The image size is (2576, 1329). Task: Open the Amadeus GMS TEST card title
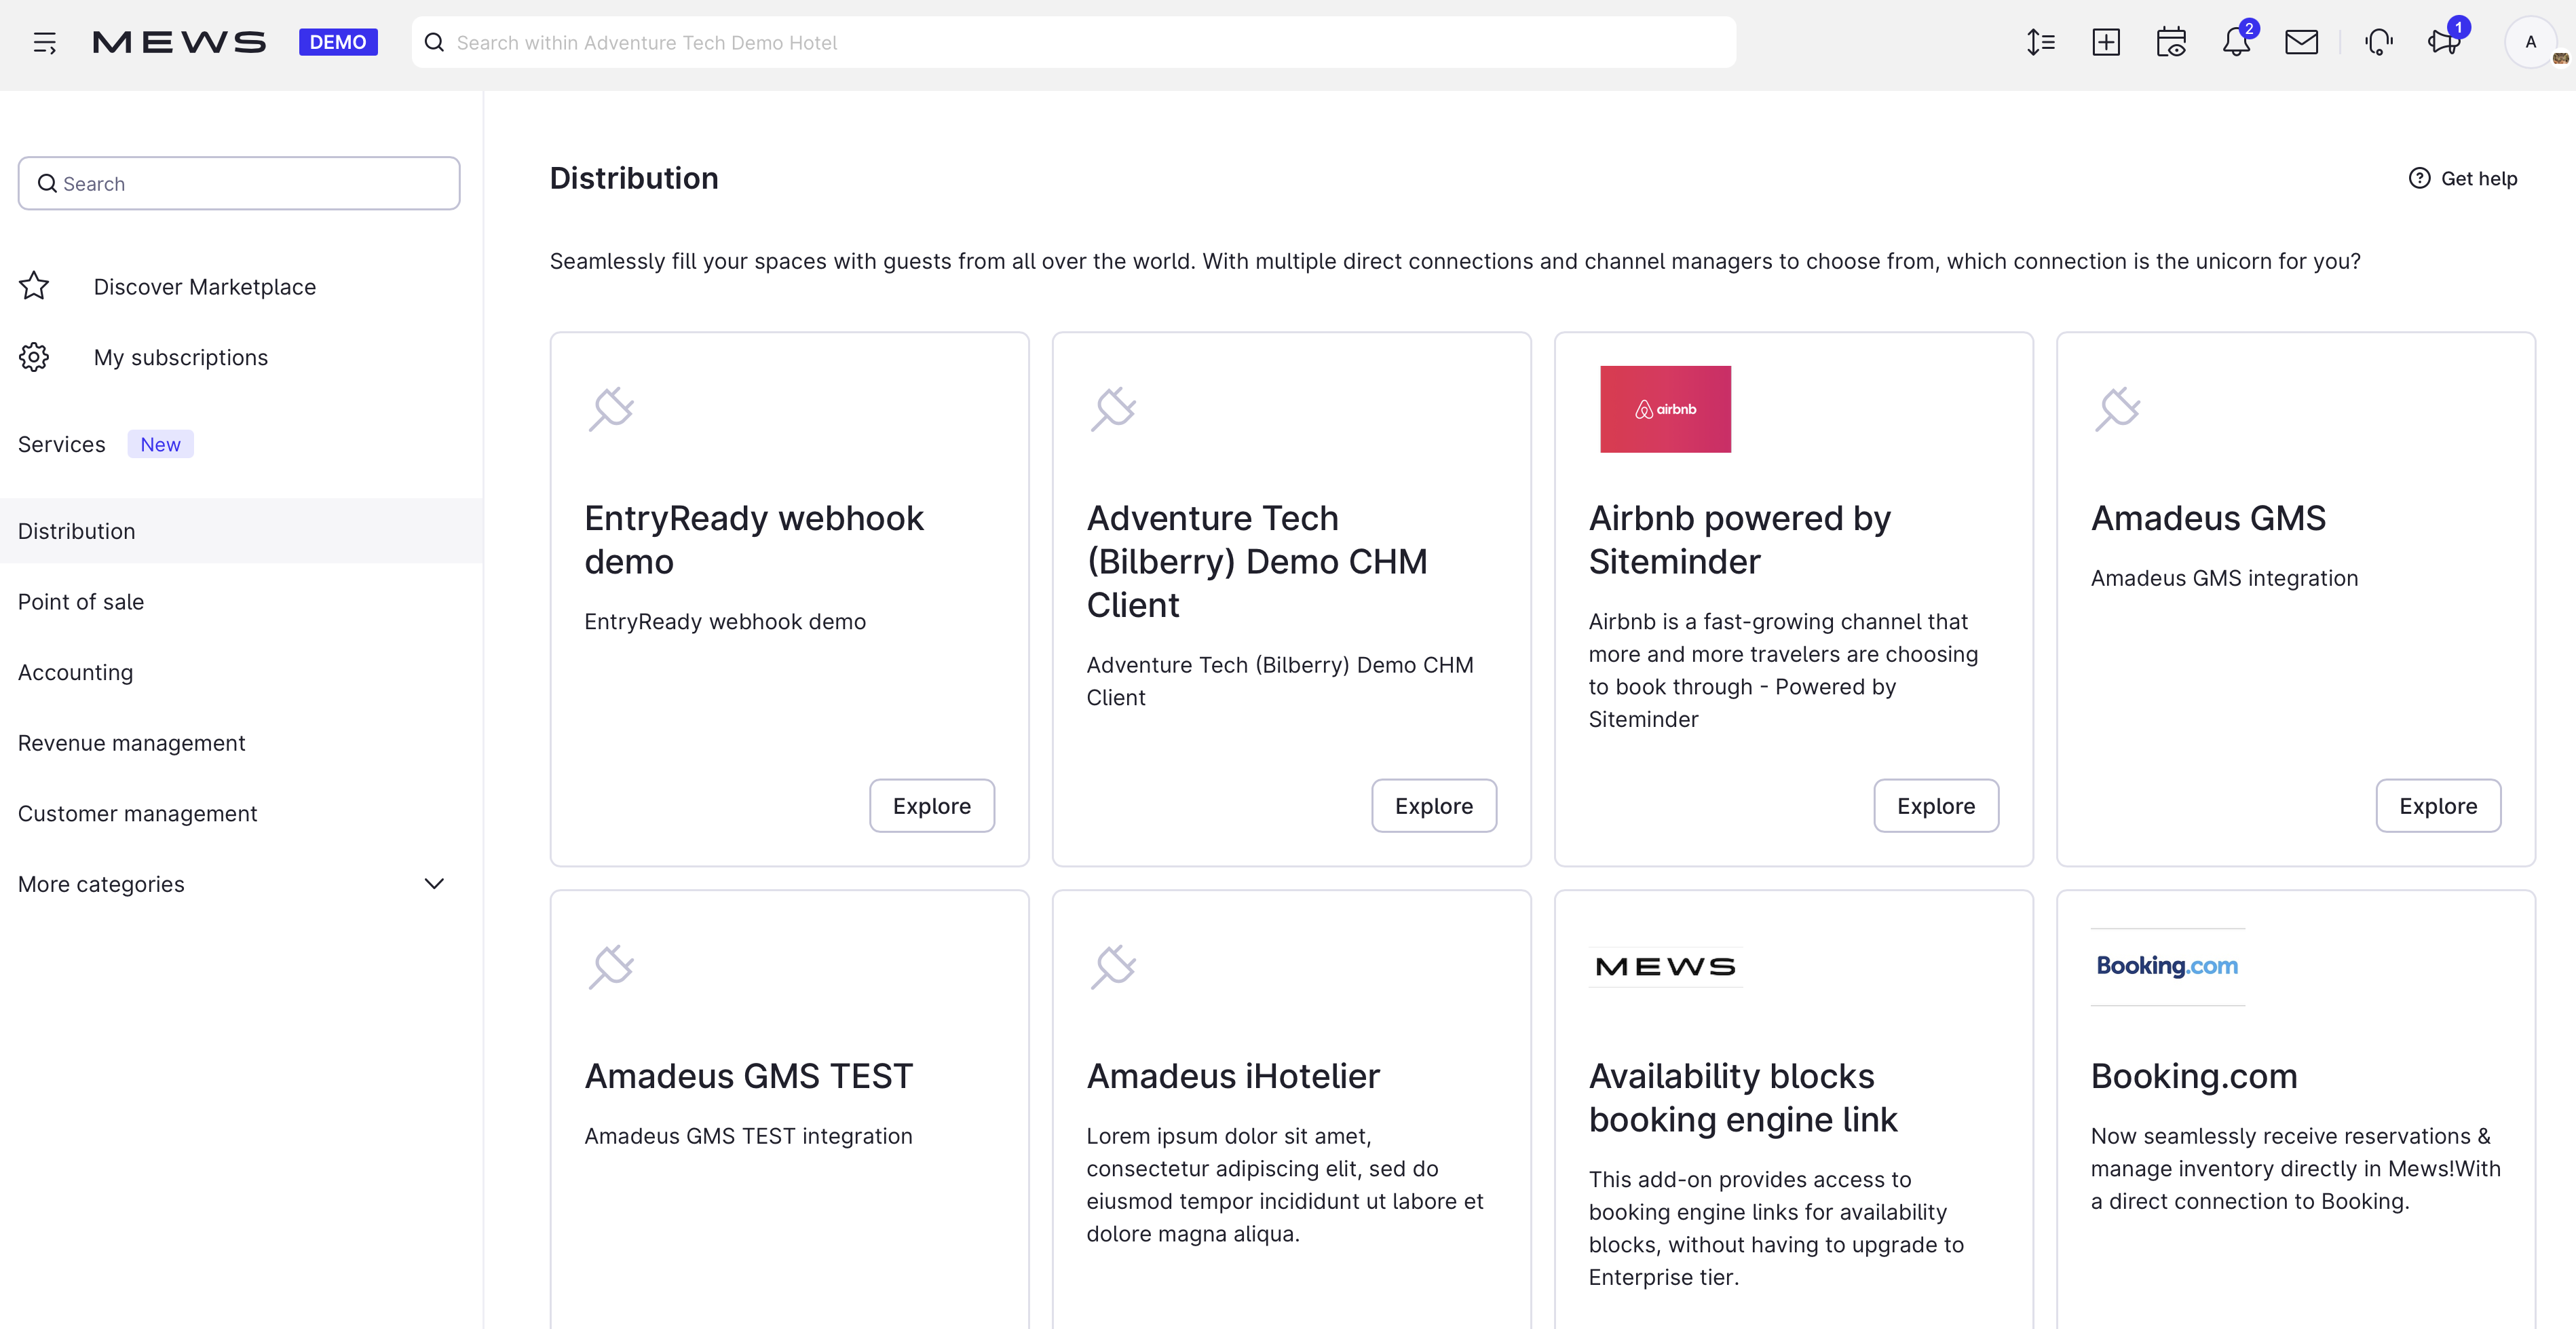click(748, 1076)
